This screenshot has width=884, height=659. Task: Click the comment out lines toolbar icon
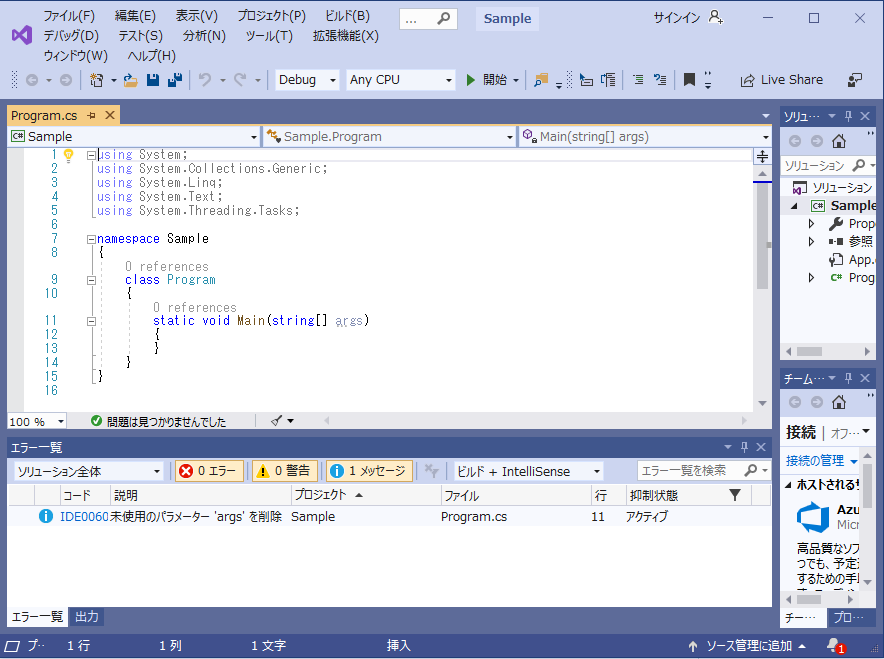click(638, 80)
